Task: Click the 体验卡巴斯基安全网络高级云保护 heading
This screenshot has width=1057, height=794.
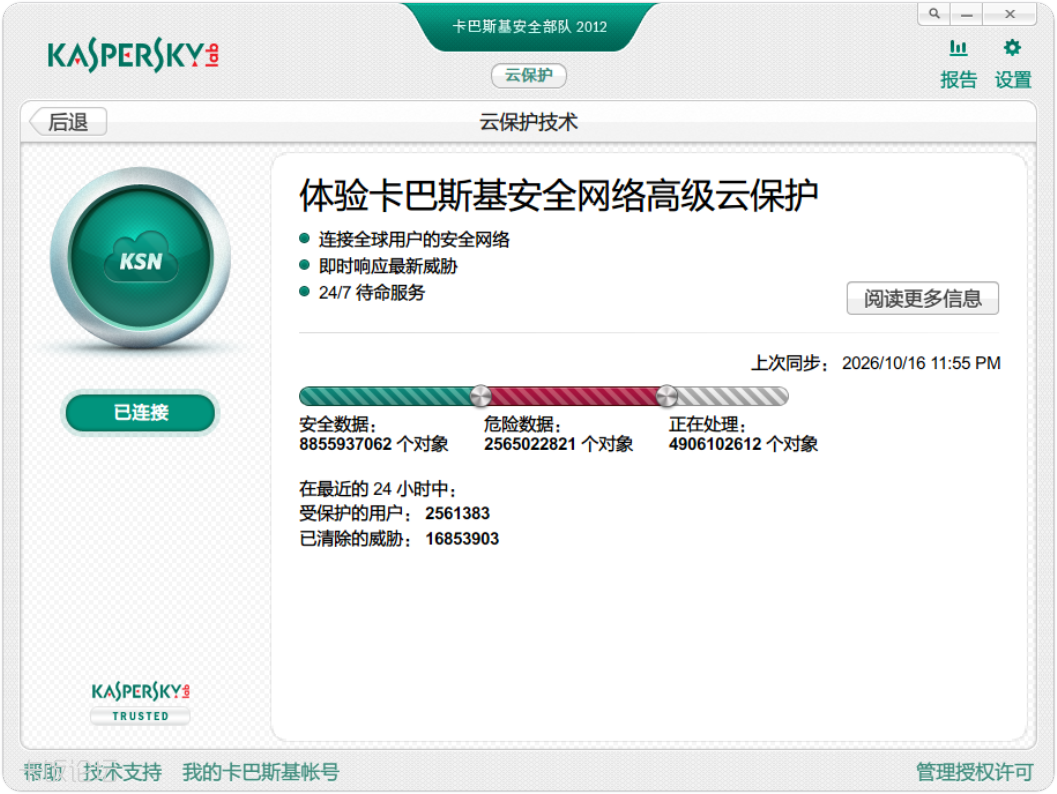Action: coord(559,196)
